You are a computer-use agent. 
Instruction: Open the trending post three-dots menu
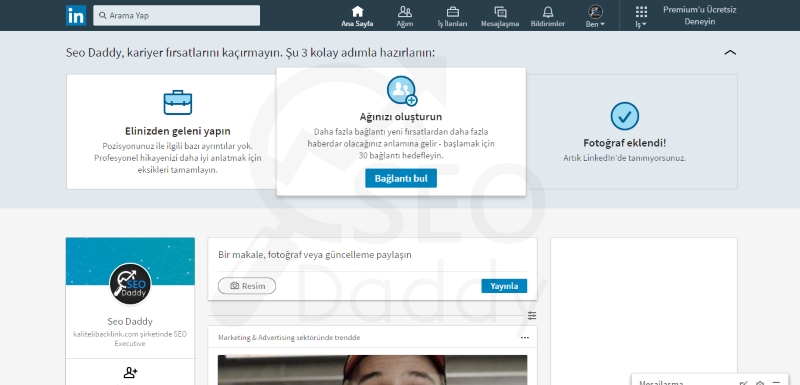click(x=524, y=338)
